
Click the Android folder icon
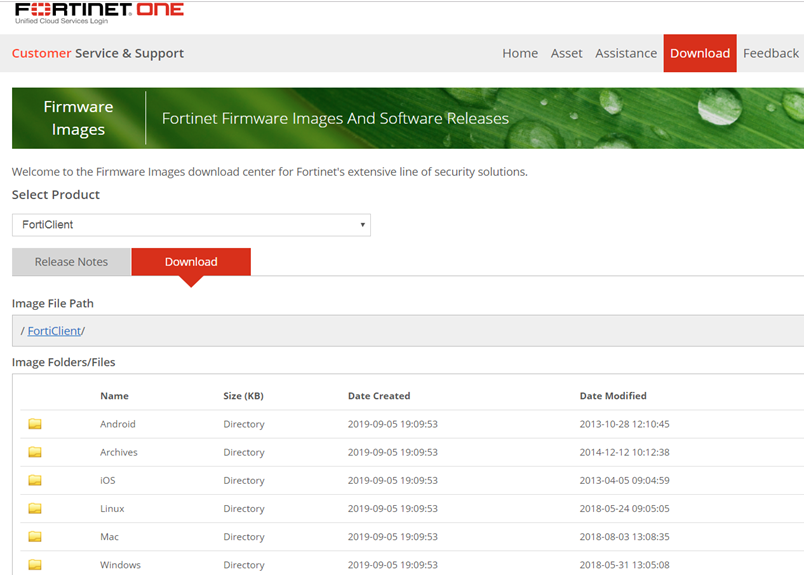(x=35, y=424)
